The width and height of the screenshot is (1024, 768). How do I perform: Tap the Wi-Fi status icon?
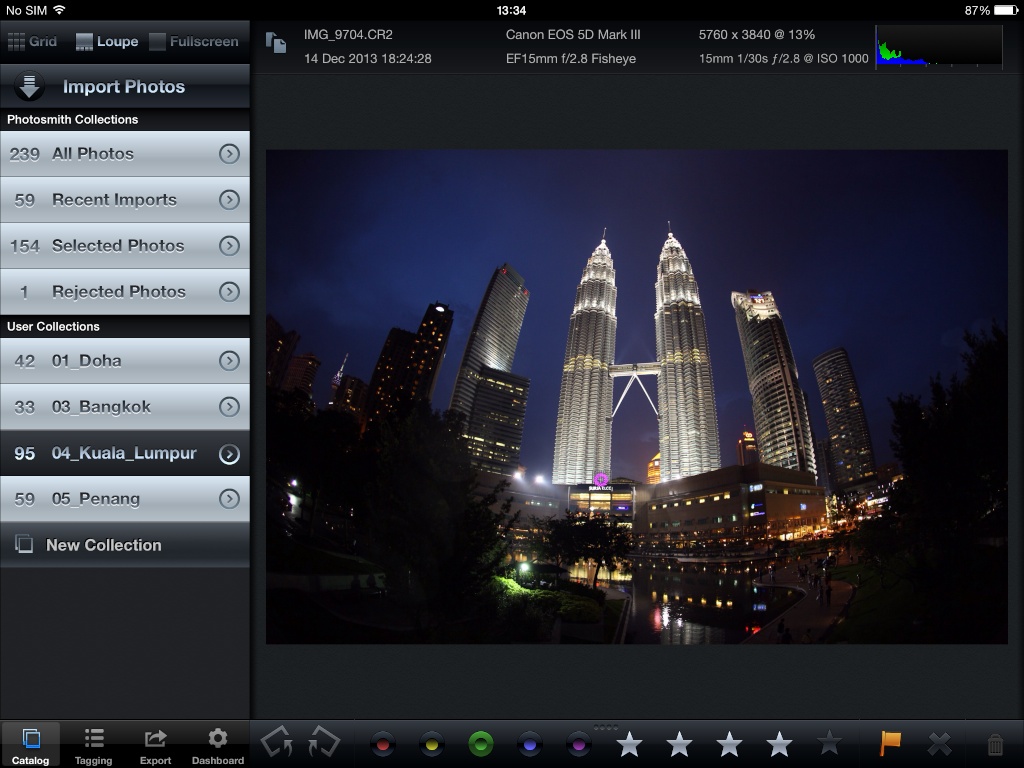tap(59, 10)
